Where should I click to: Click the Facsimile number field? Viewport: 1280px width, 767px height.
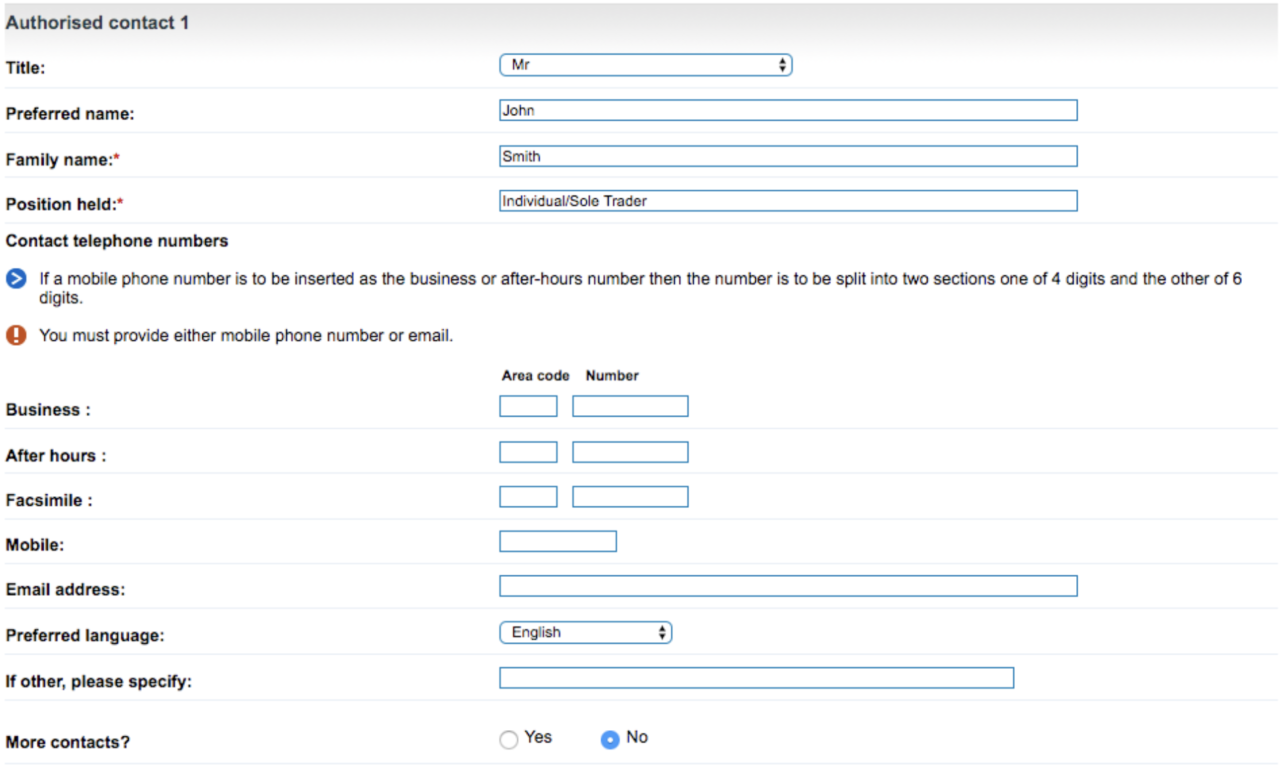pyautogui.click(x=629, y=496)
